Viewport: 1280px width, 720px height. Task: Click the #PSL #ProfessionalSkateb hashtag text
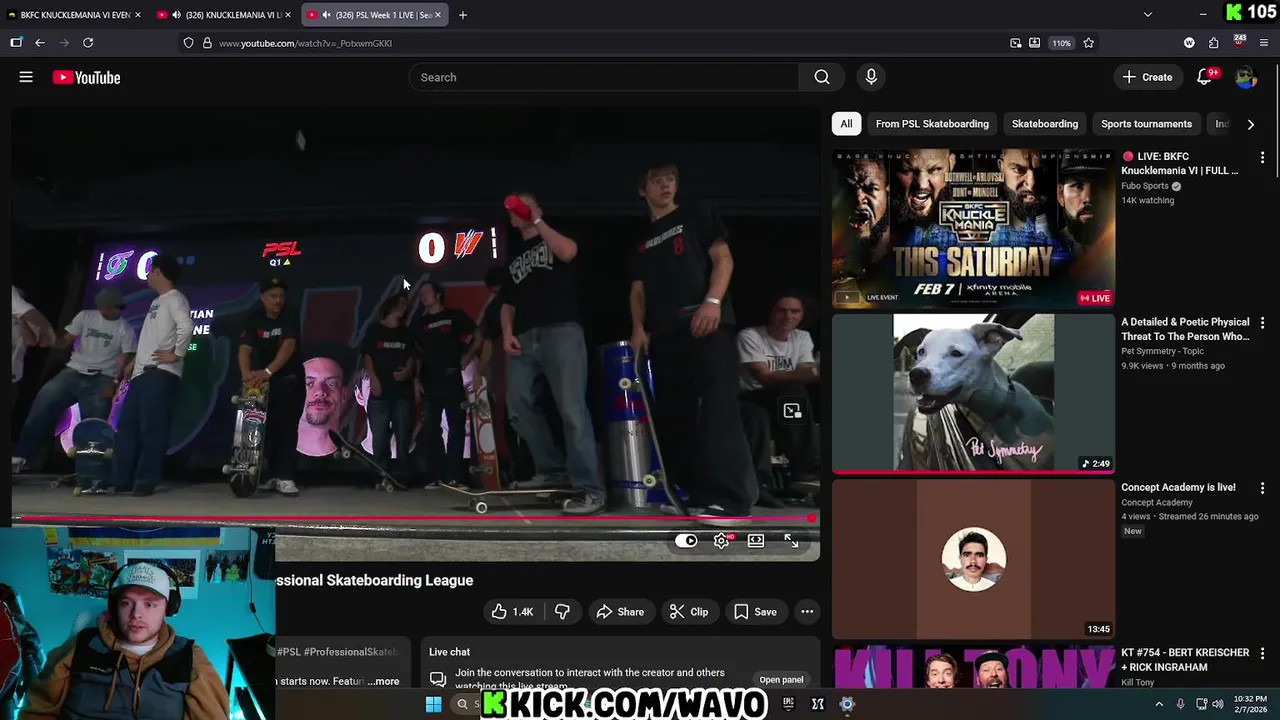pos(337,652)
